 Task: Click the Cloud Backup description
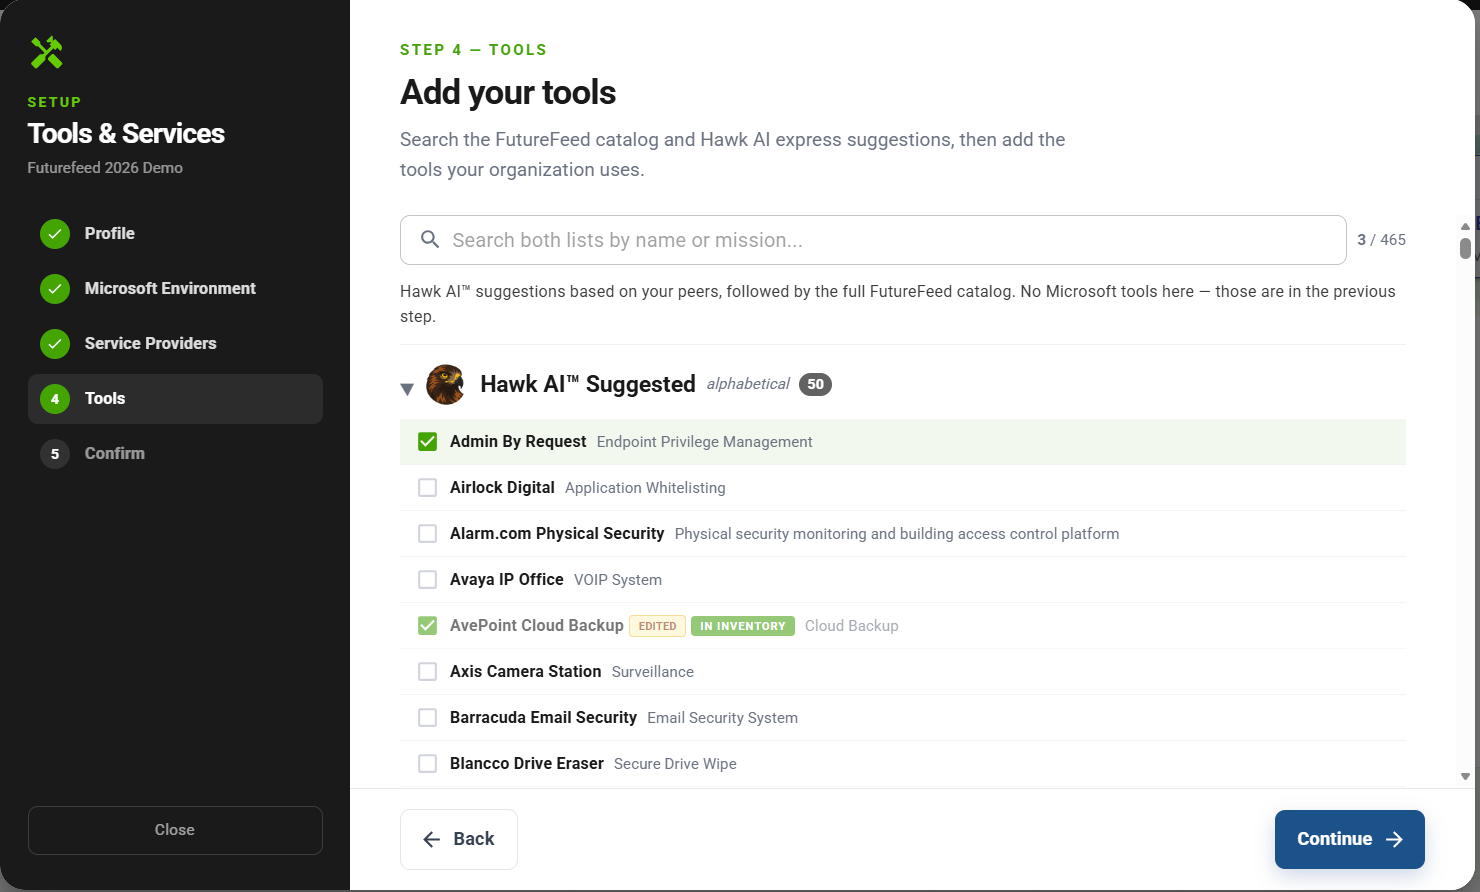[x=852, y=626]
